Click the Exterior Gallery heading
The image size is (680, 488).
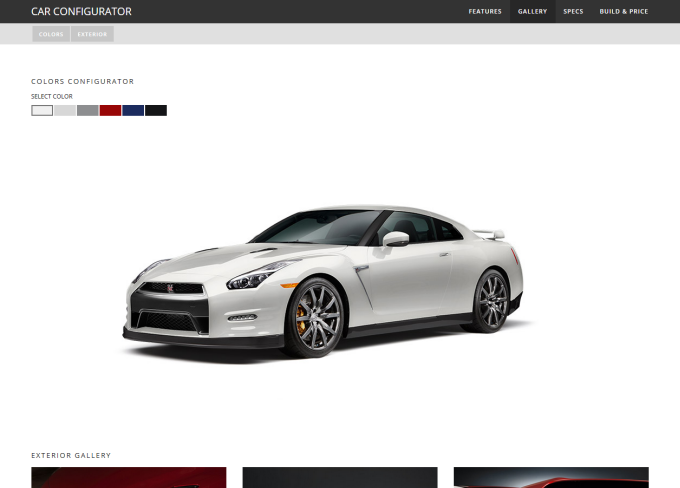tap(71, 455)
